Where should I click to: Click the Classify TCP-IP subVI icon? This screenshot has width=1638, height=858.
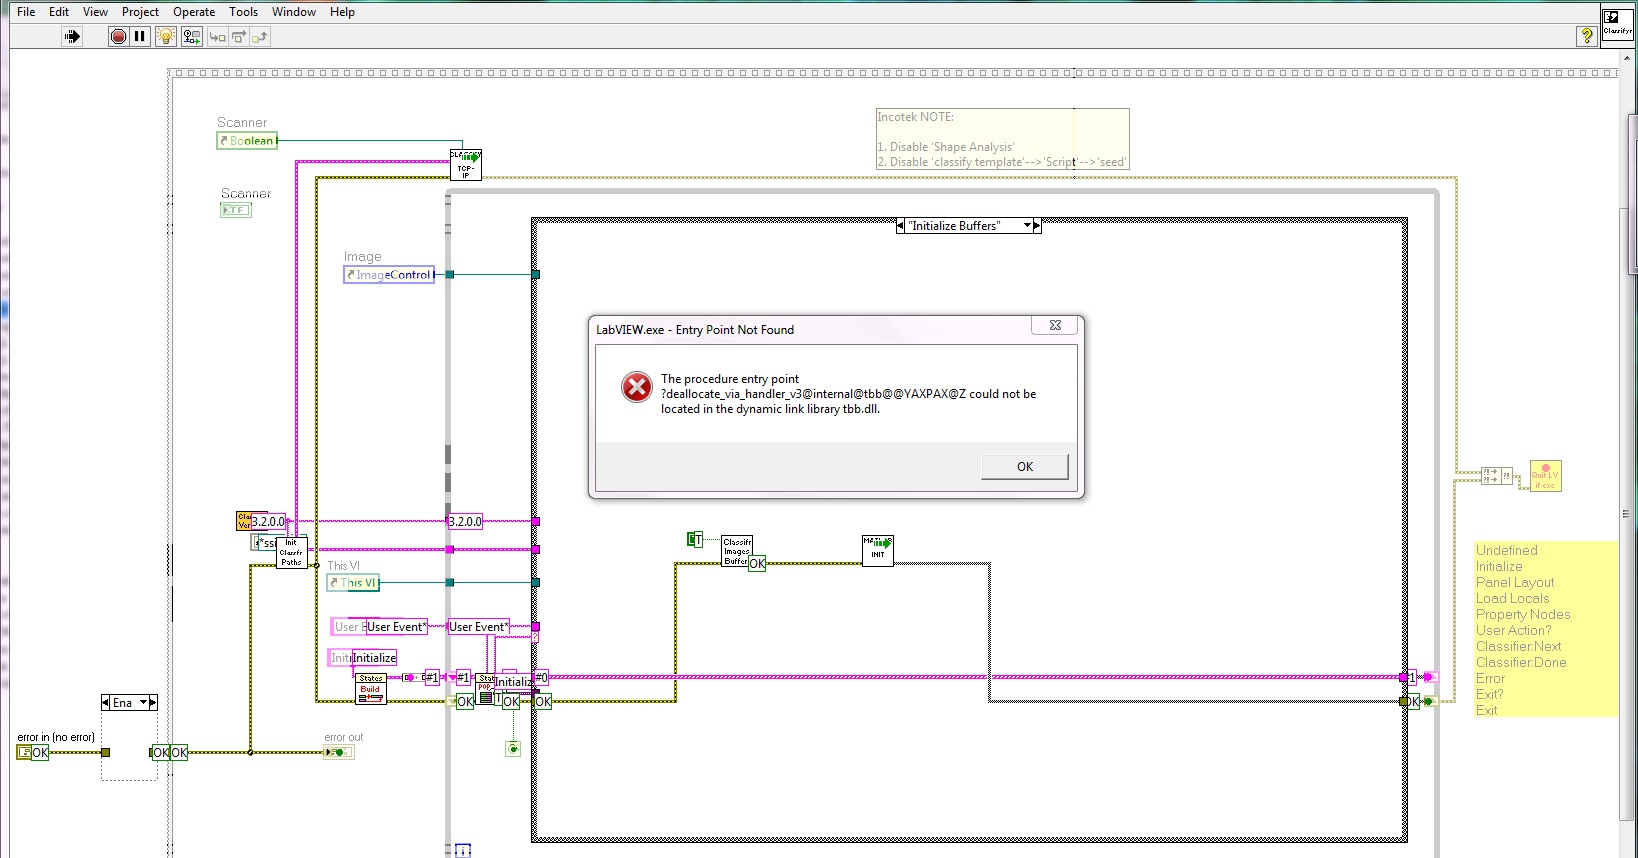click(x=466, y=165)
